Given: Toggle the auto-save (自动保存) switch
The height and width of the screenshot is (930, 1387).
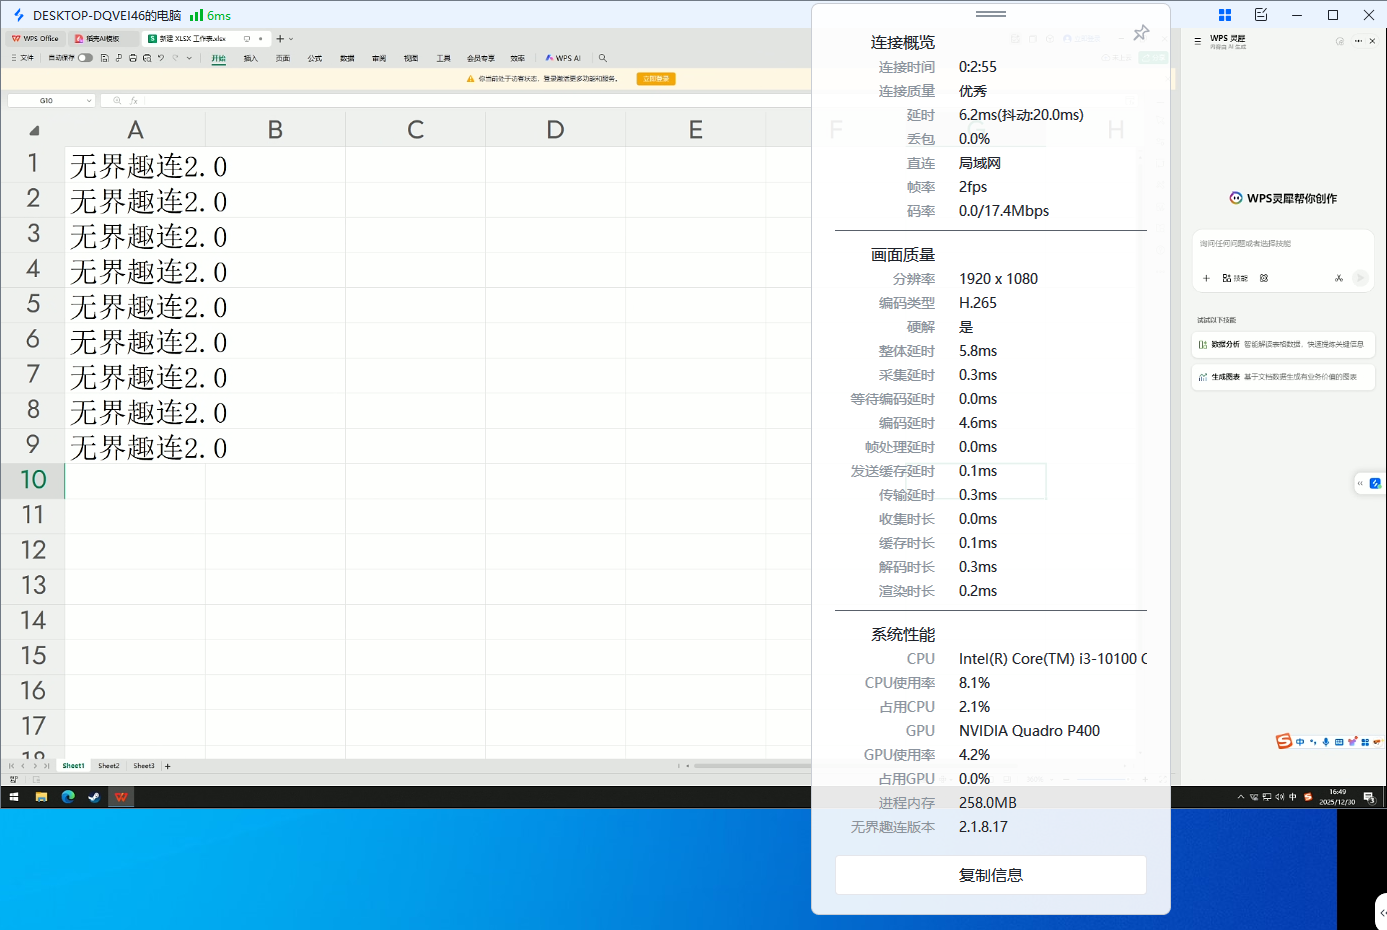Looking at the screenshot, I should click(85, 58).
